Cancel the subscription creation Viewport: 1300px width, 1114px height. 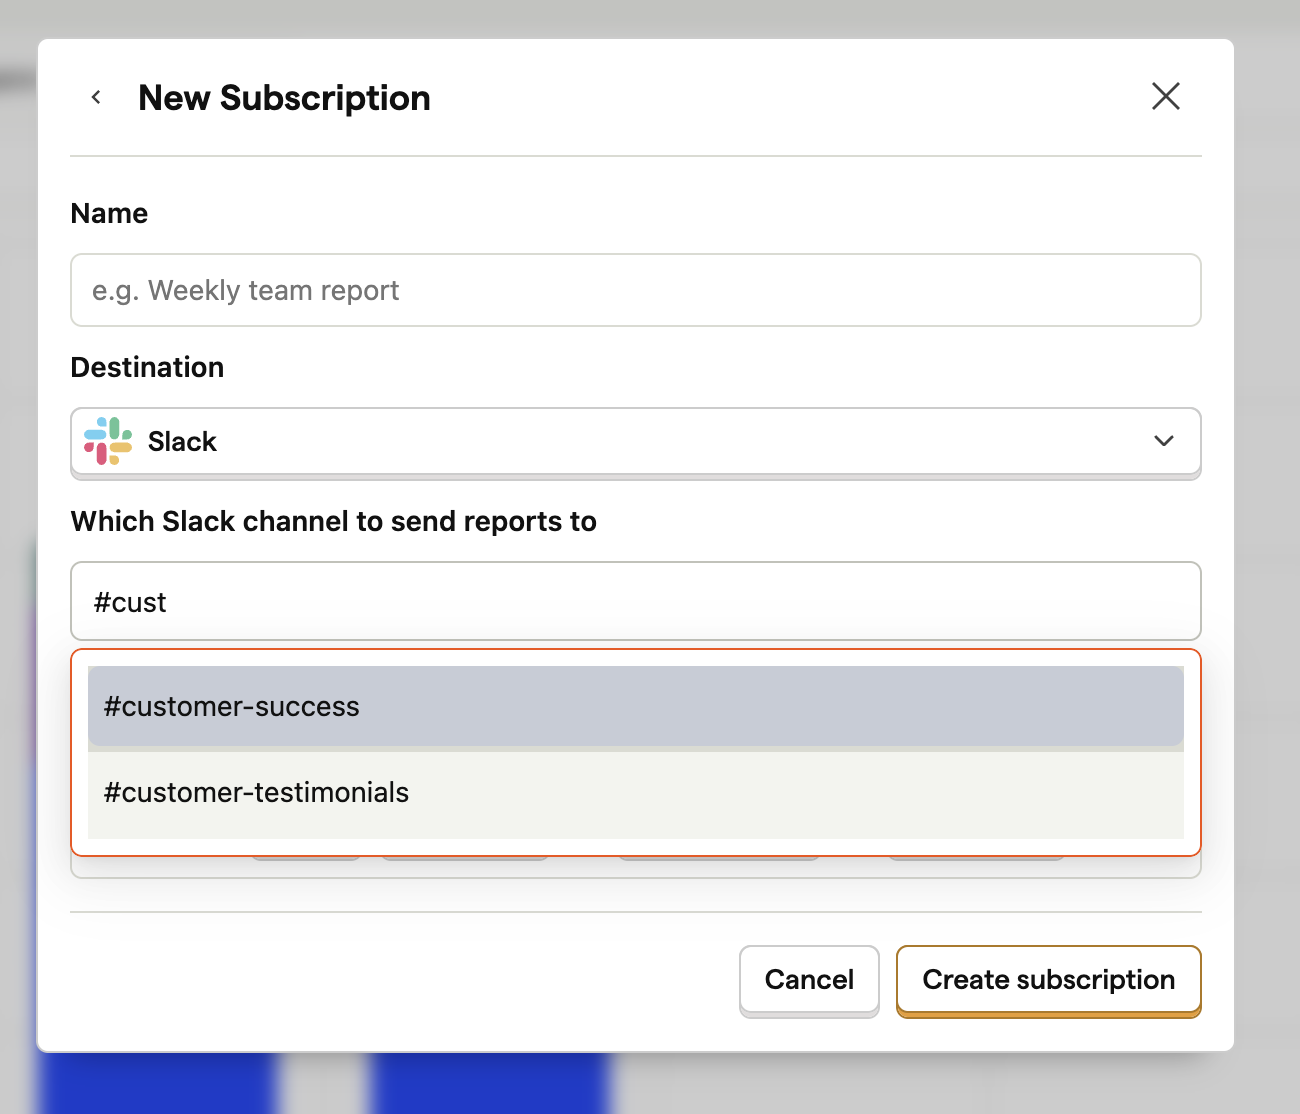(809, 980)
